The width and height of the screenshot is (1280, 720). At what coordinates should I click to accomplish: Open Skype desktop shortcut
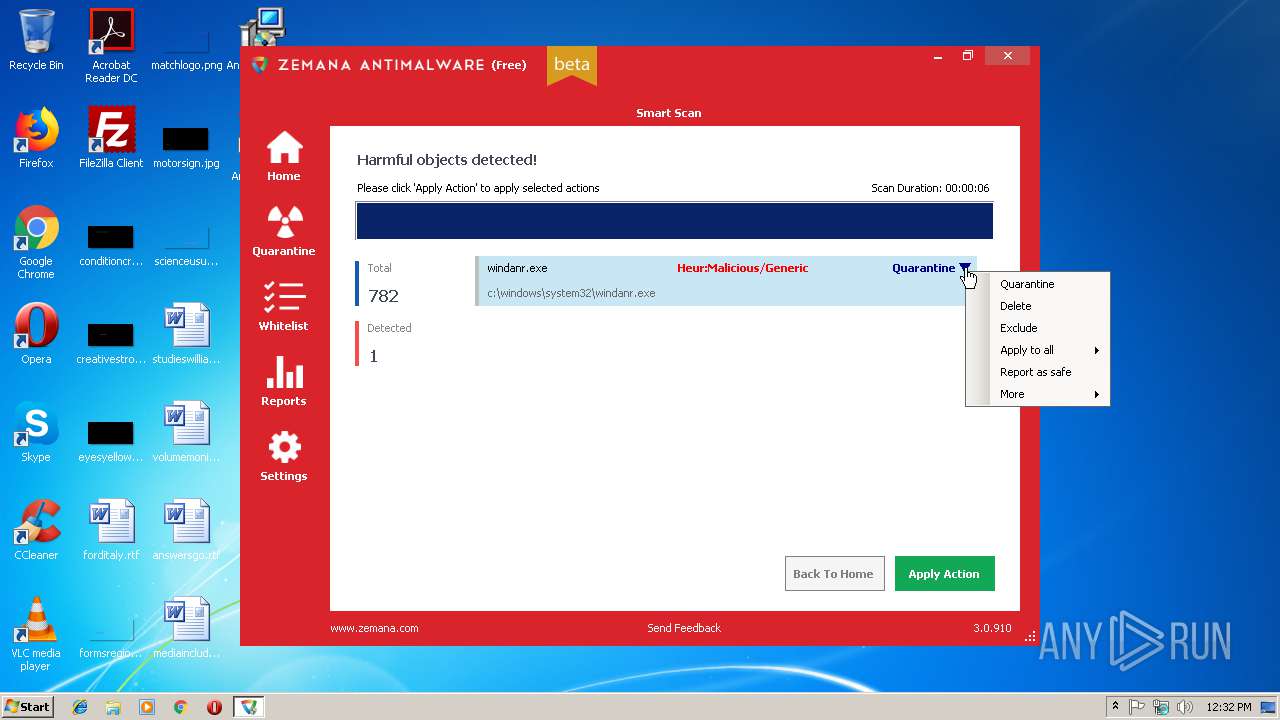pos(36,432)
